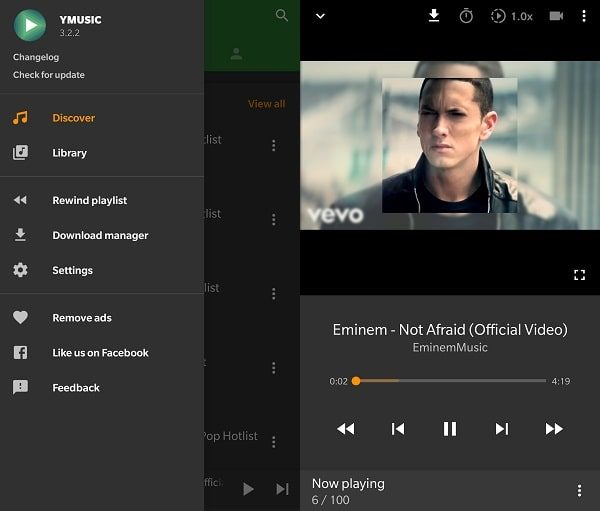The width and height of the screenshot is (600, 511).
Task: Go to previous track
Action: click(x=398, y=429)
